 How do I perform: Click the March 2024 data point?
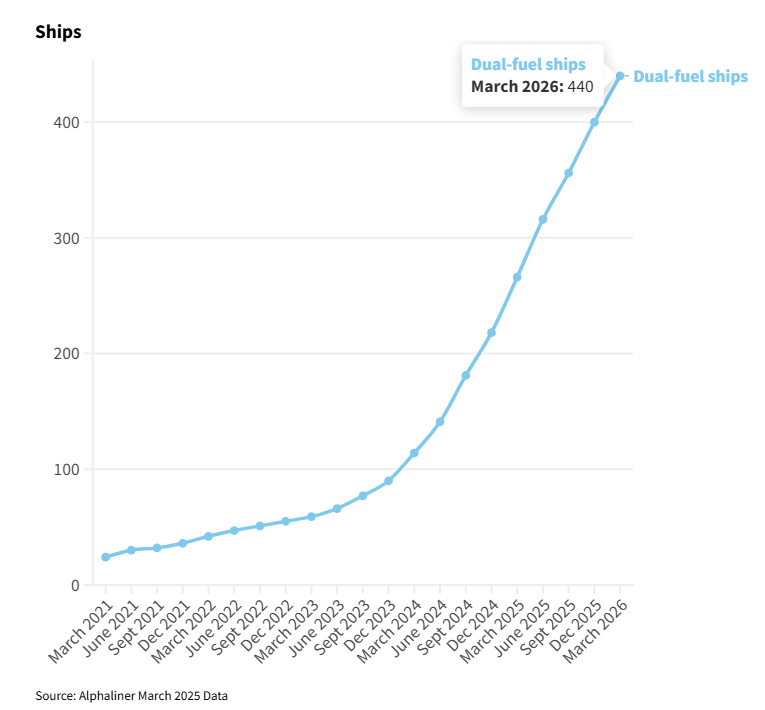coord(414,453)
